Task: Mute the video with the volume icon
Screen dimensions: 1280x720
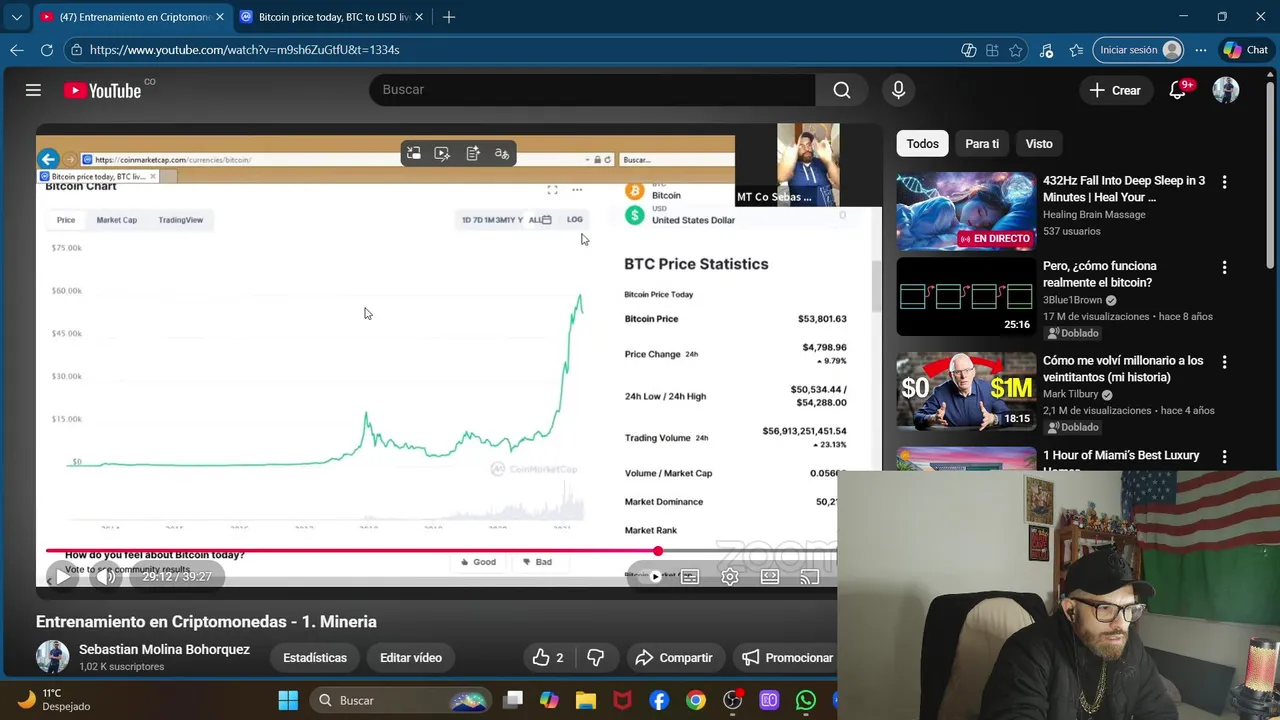Action: pyautogui.click(x=106, y=576)
